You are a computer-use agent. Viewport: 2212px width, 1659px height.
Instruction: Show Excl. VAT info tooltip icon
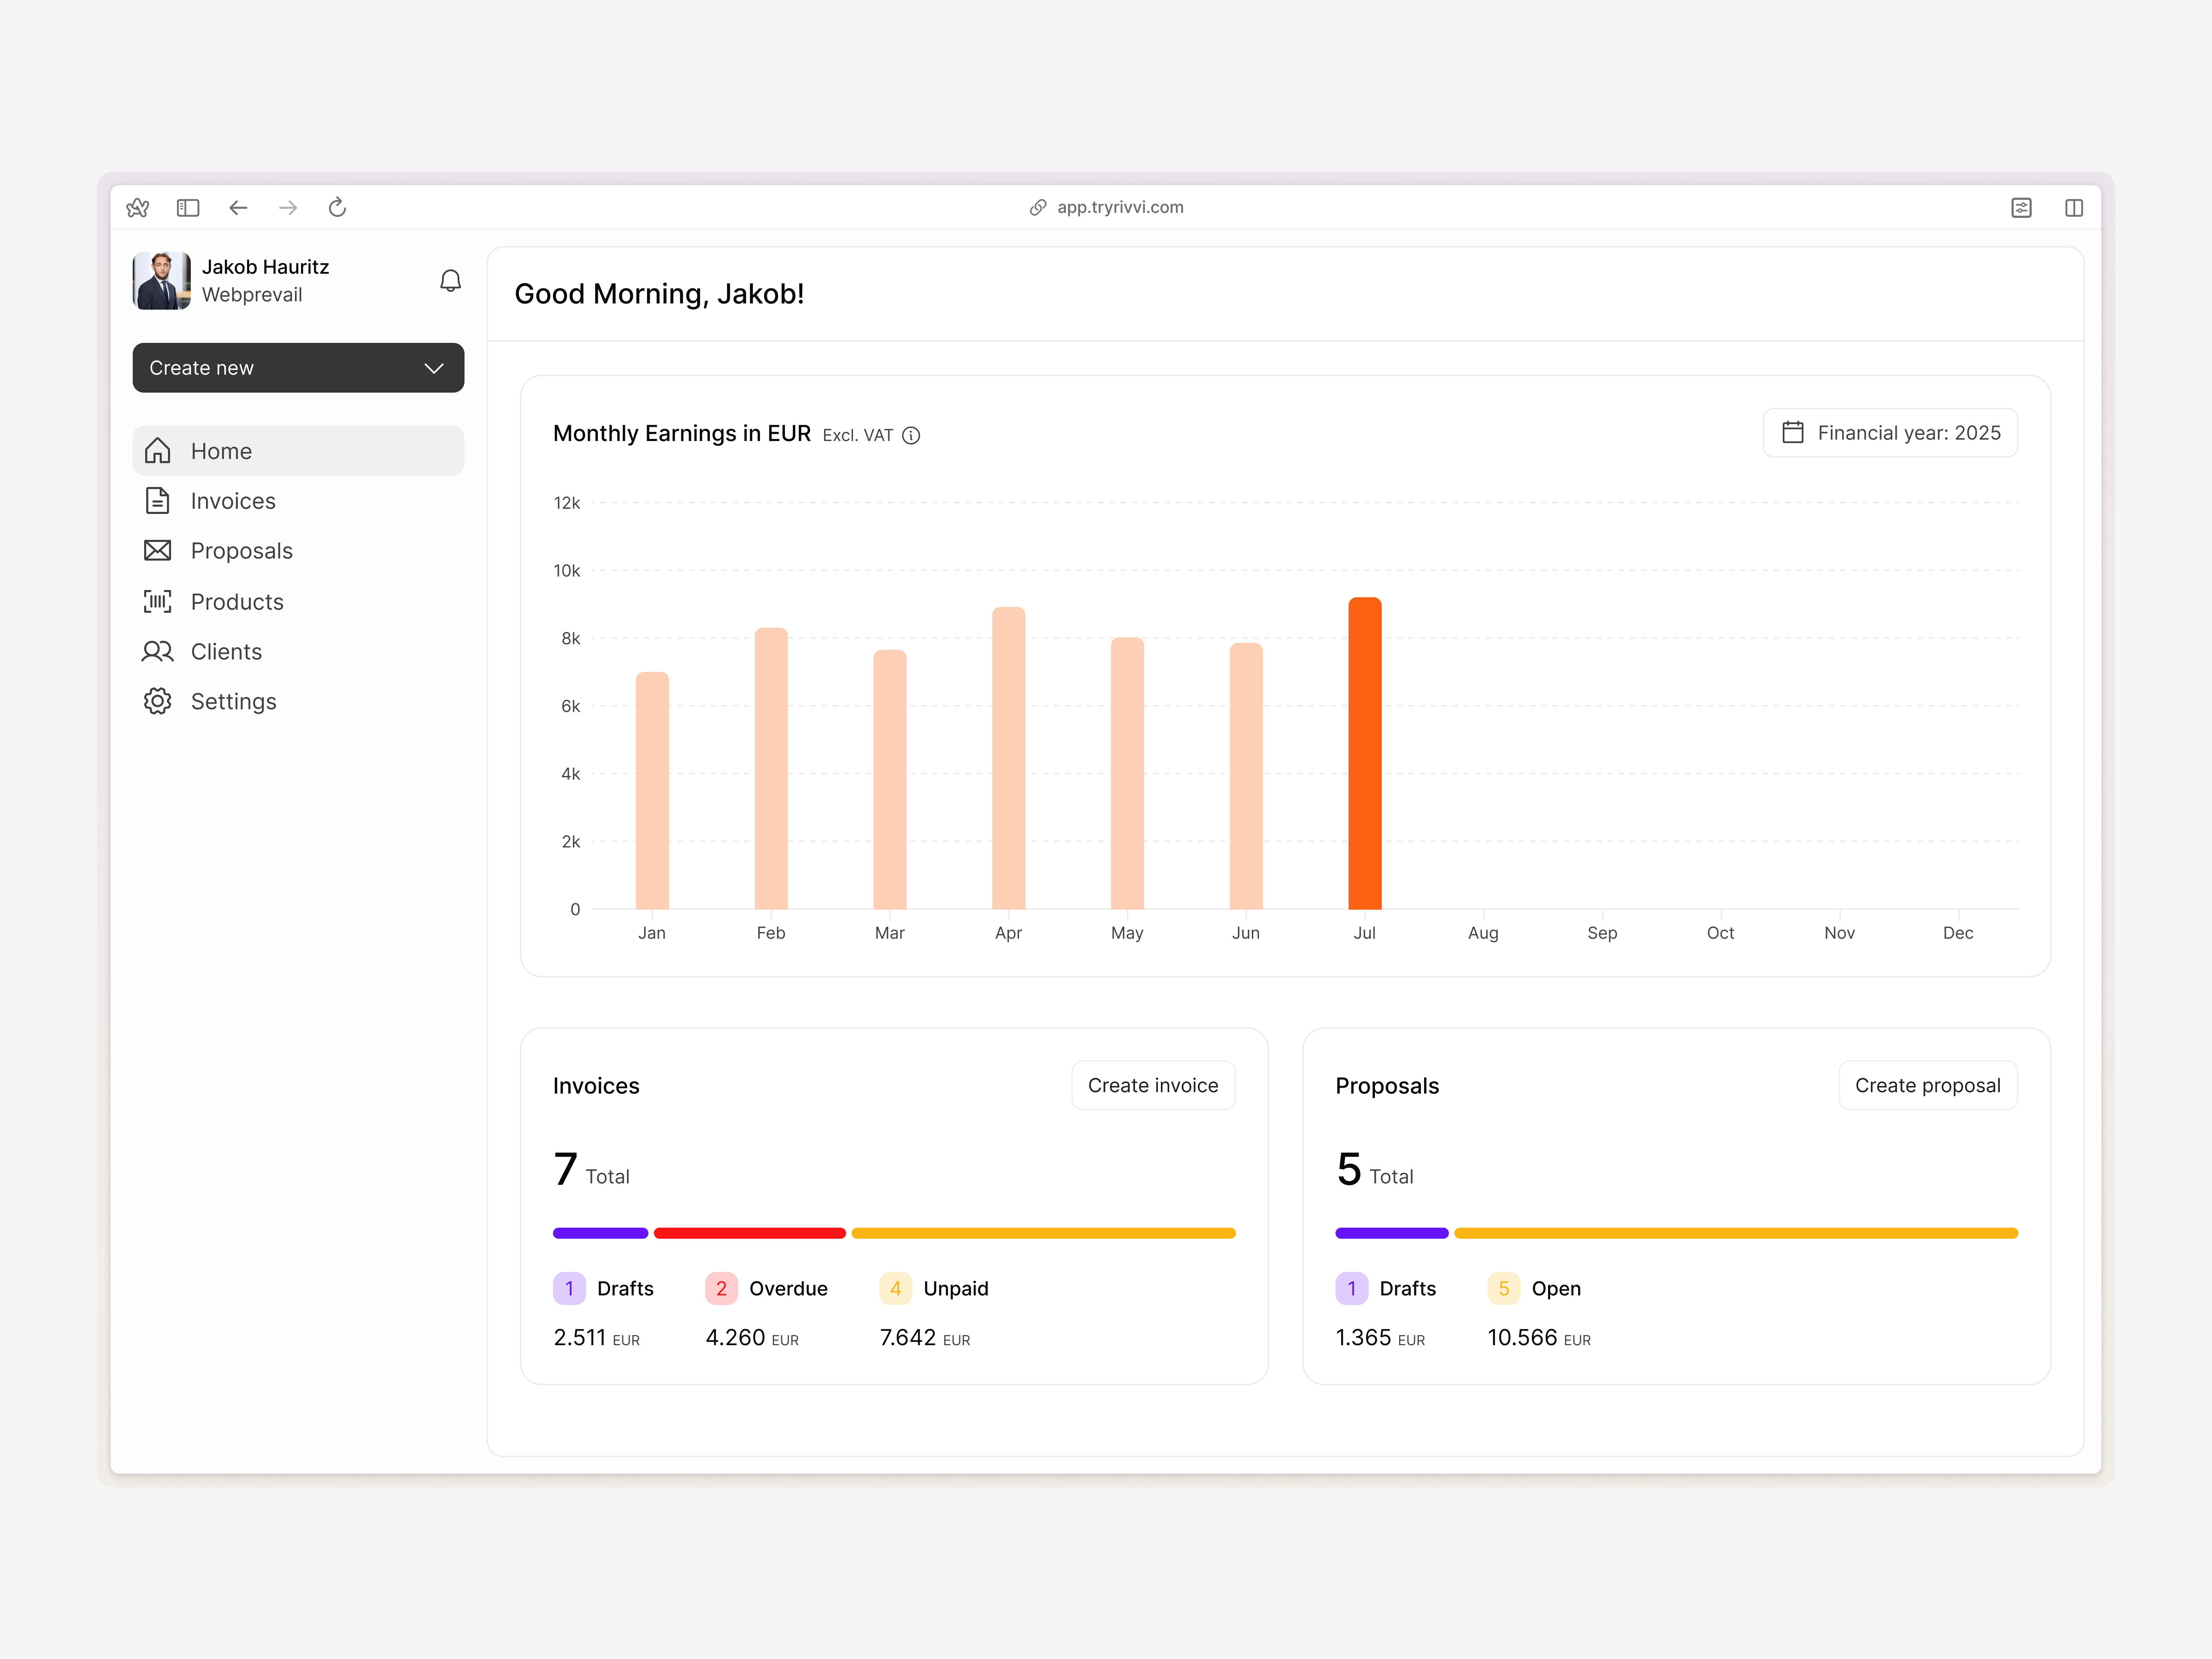pos(911,435)
